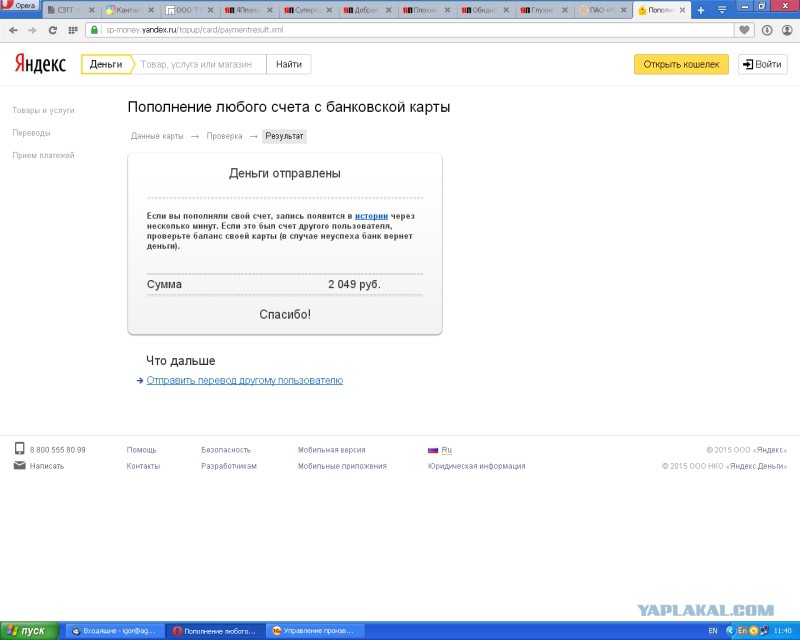Open the Контакты footer link
This screenshot has height=640, width=800.
tap(143, 466)
